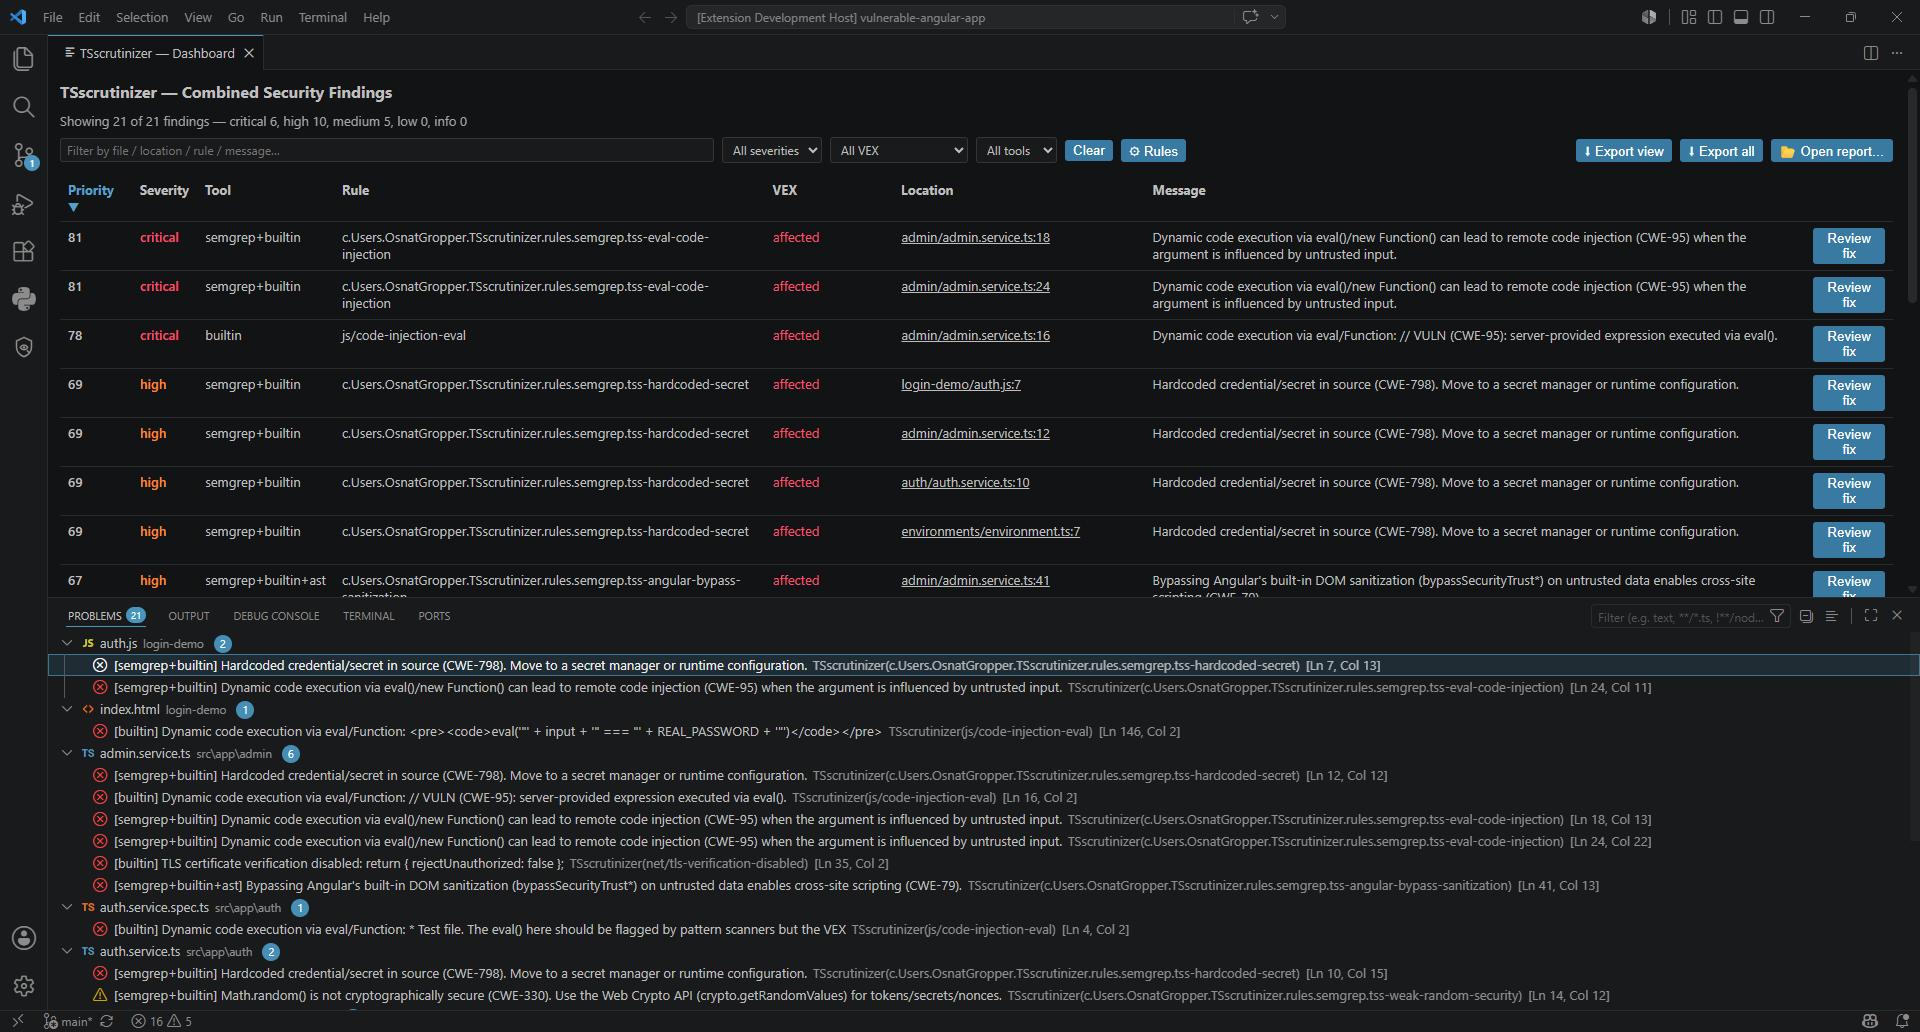
Task: Open the Rules button
Action: 1153,151
